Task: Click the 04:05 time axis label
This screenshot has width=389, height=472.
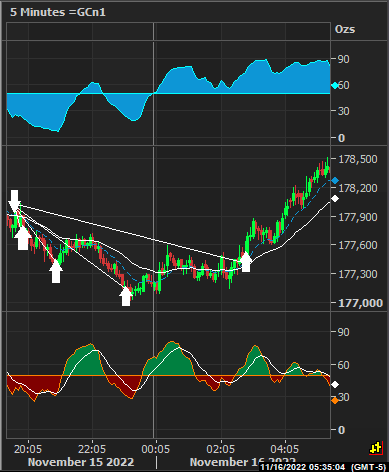Action: point(284,449)
